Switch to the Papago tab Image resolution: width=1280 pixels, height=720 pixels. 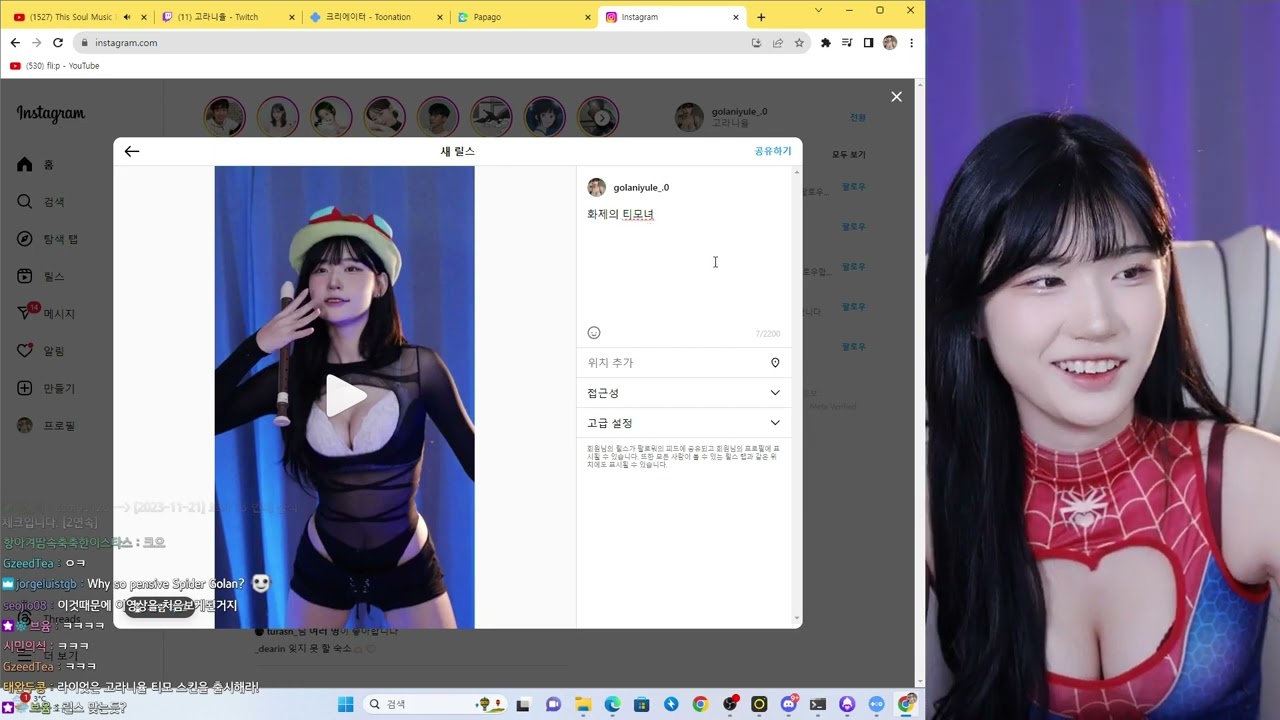pyautogui.click(x=524, y=17)
